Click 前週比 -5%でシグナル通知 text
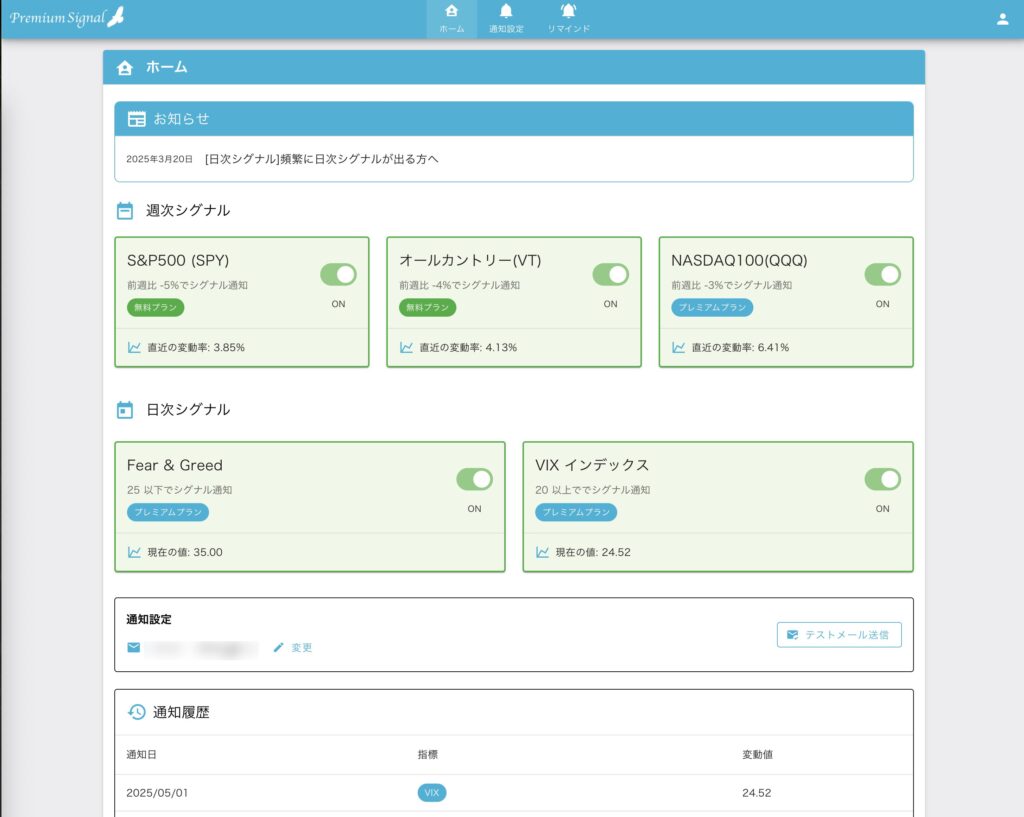The width and height of the screenshot is (1024, 817). pyautogui.click(x=187, y=285)
